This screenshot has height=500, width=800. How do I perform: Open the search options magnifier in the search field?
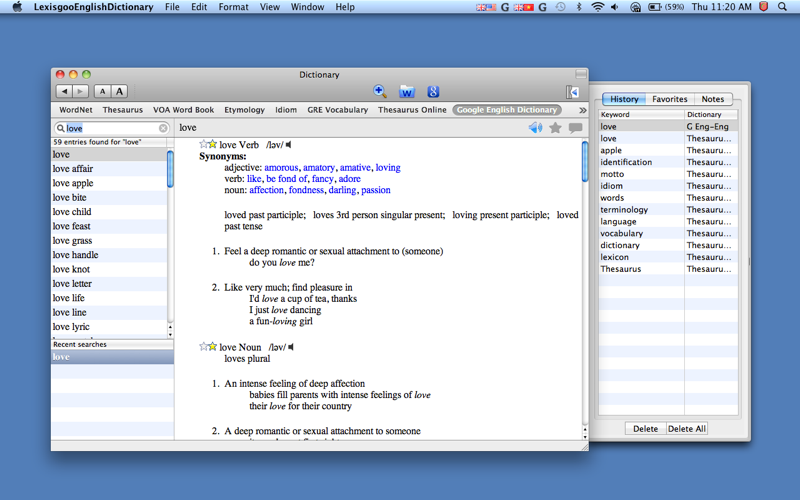pos(61,128)
